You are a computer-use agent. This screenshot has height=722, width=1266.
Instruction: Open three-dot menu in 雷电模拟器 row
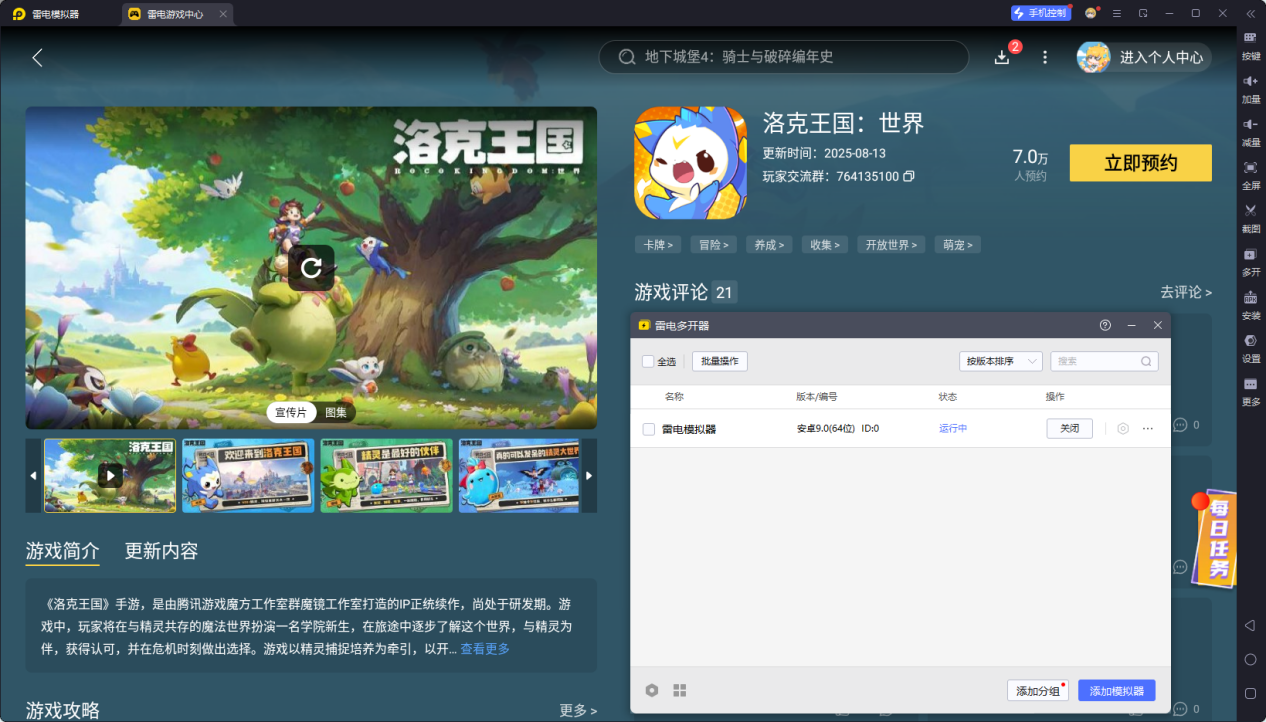(1148, 428)
